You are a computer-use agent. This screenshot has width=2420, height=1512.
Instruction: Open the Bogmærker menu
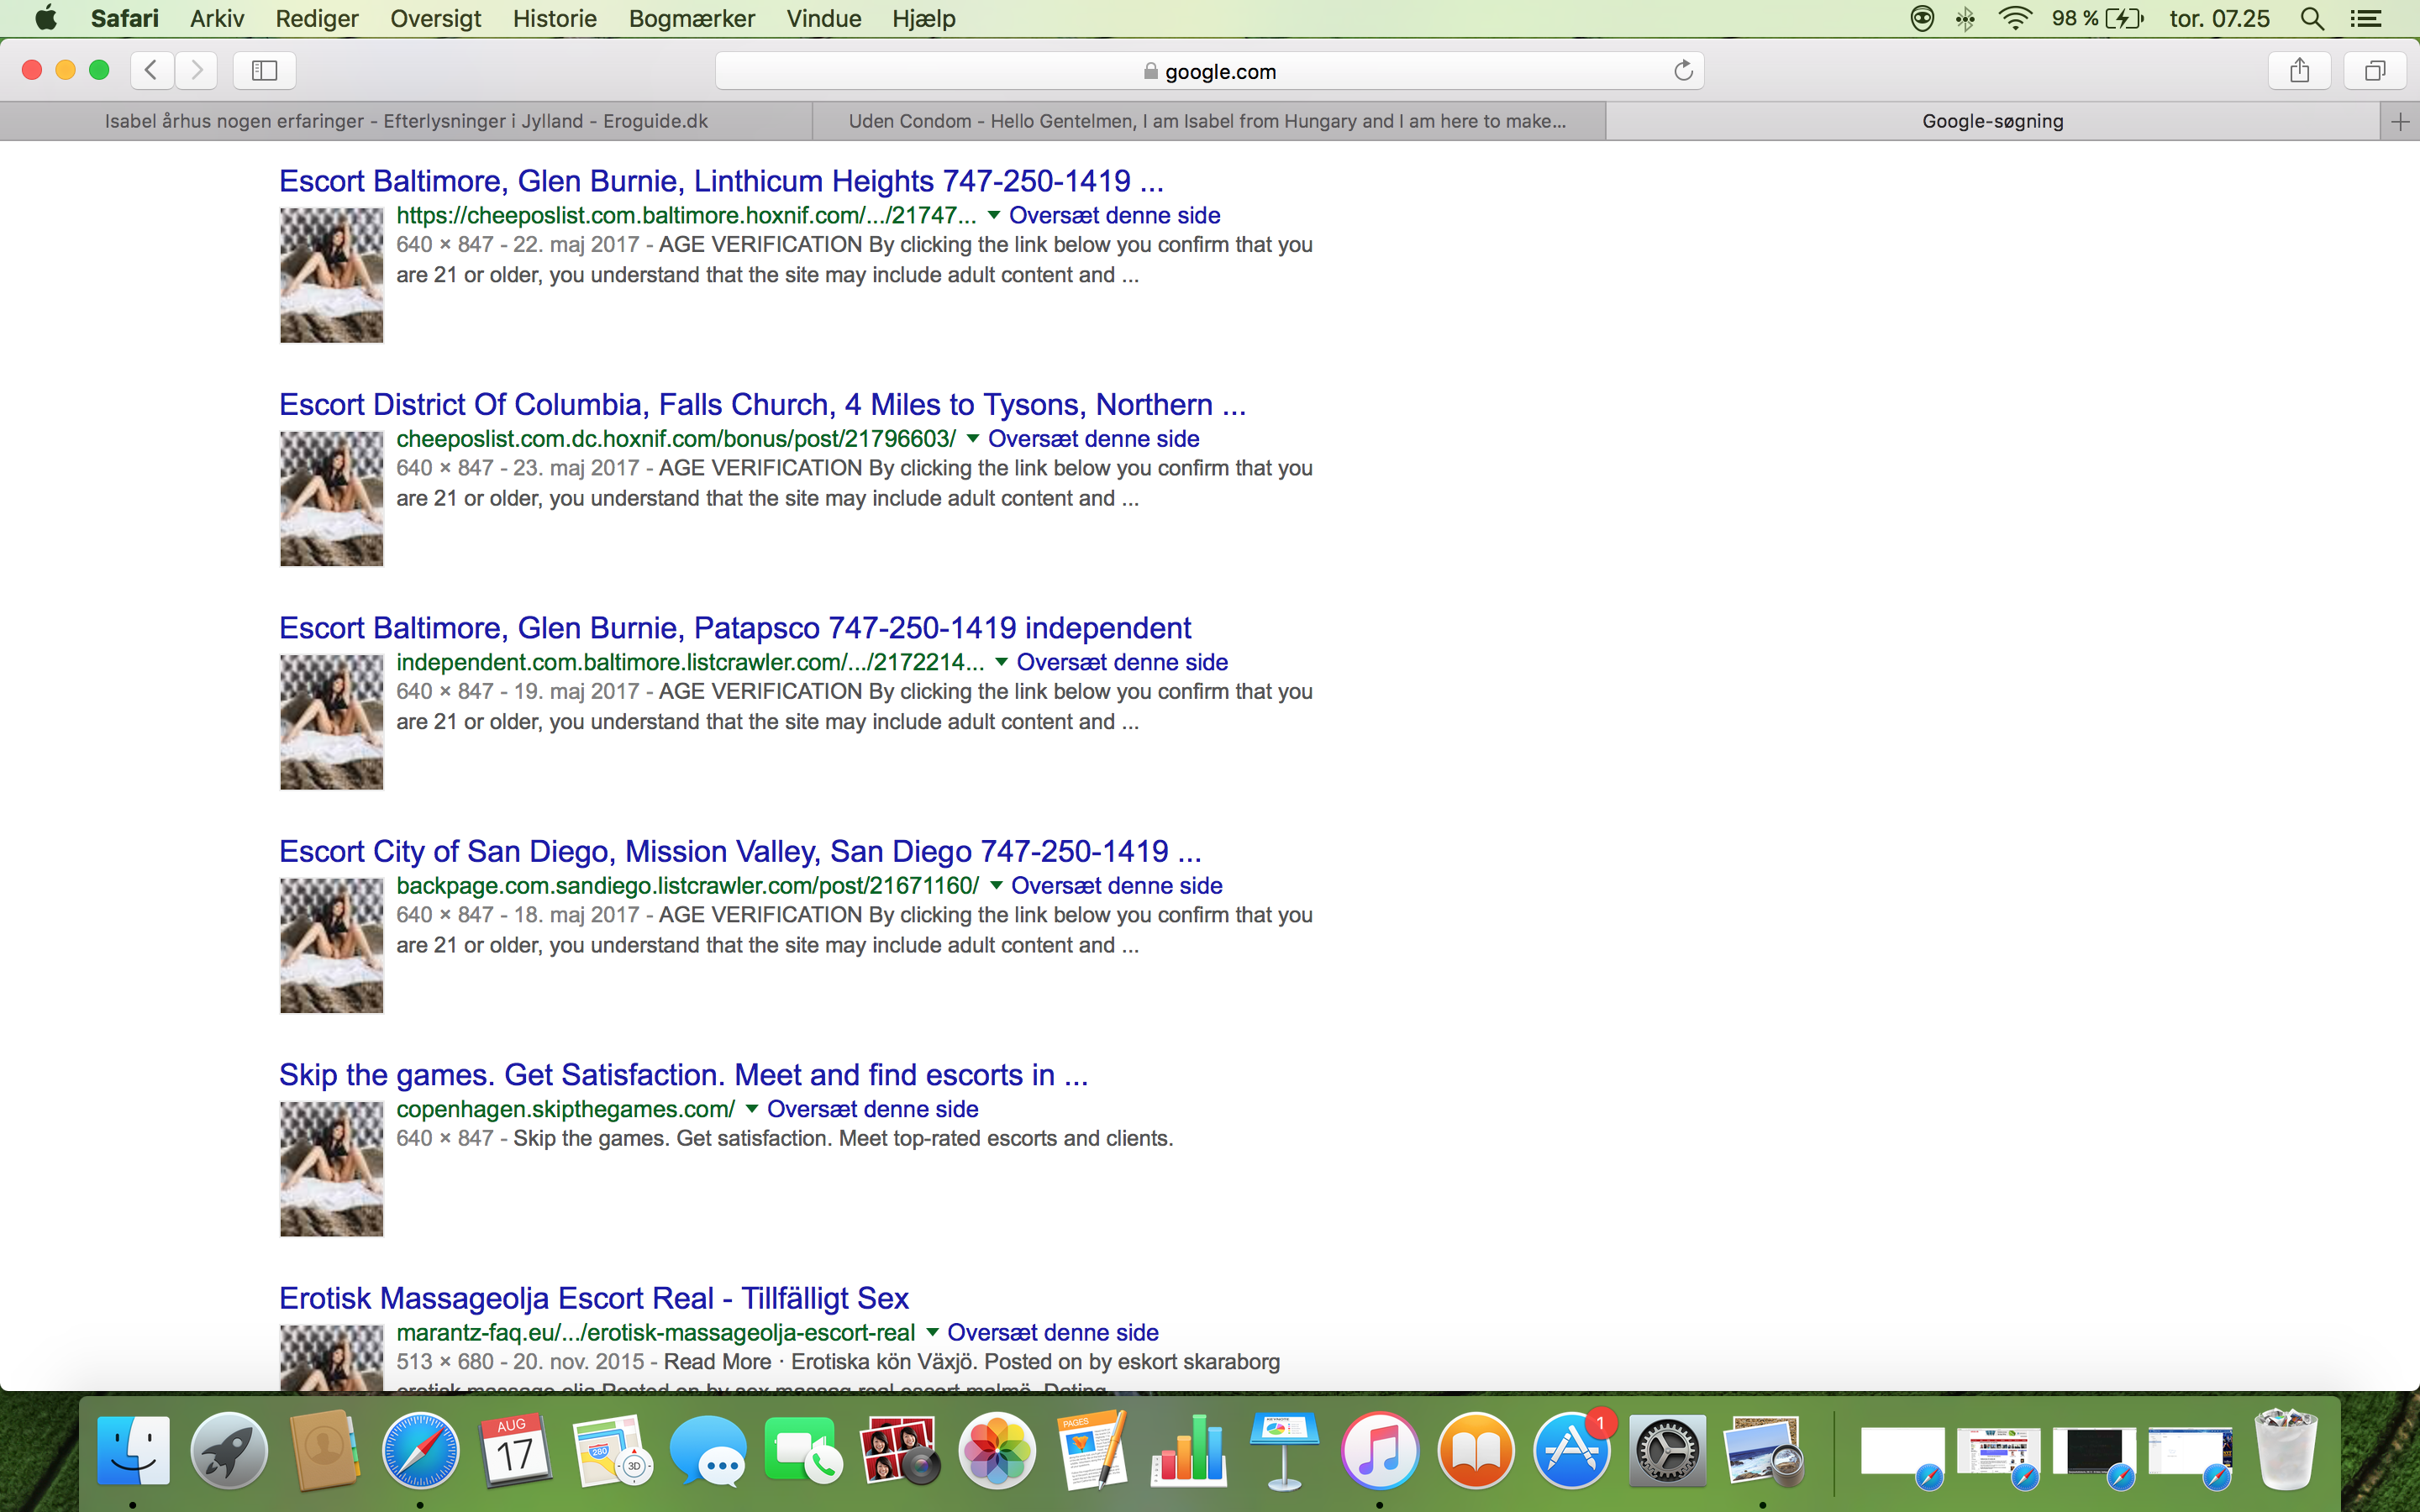(691, 18)
